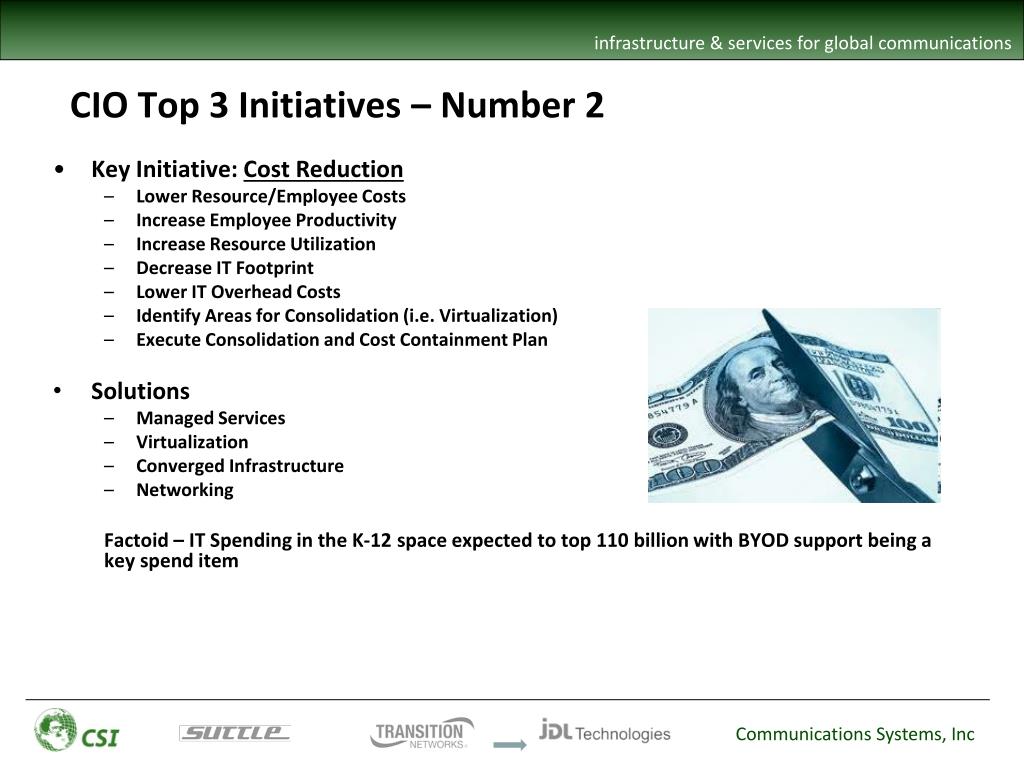Select 'Networking' bullet
This screenshot has width=1024, height=768.
[185, 490]
